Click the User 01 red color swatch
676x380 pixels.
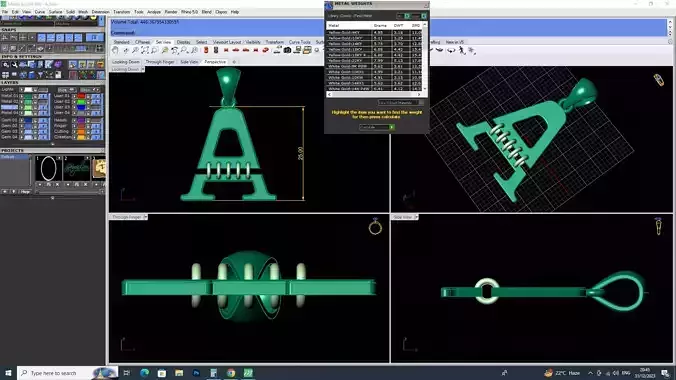(x=81, y=96)
